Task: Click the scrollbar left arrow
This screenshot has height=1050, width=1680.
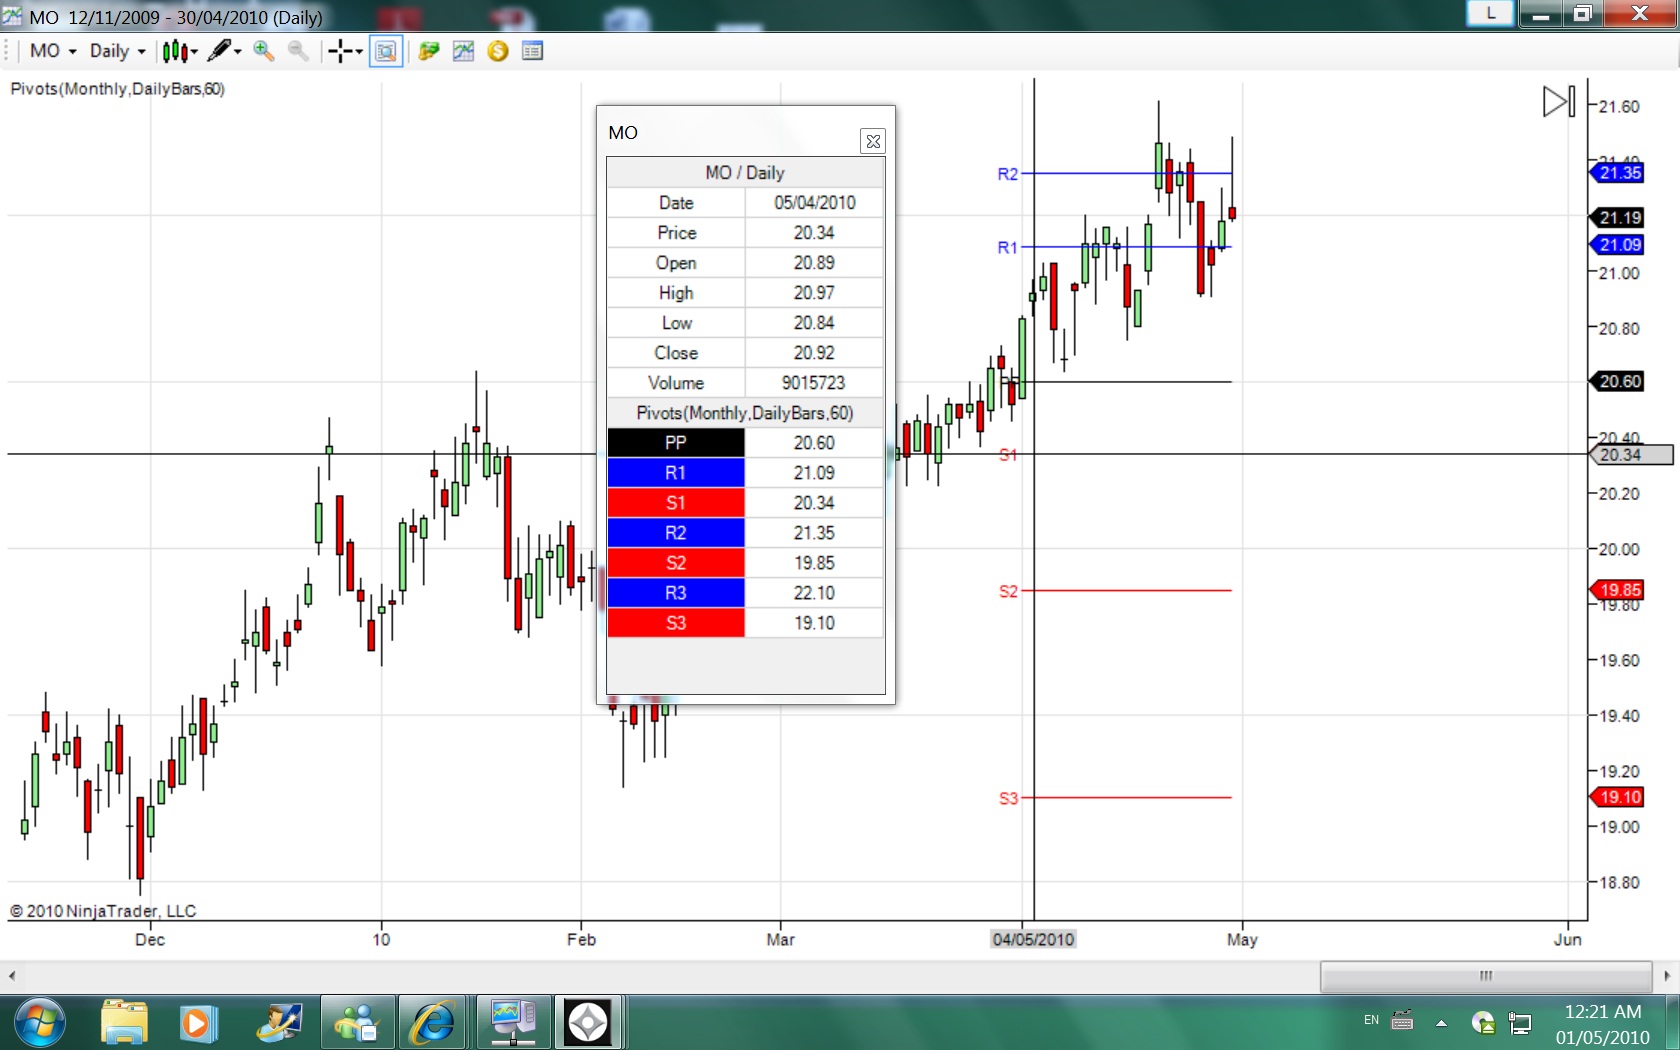Action: [12, 976]
